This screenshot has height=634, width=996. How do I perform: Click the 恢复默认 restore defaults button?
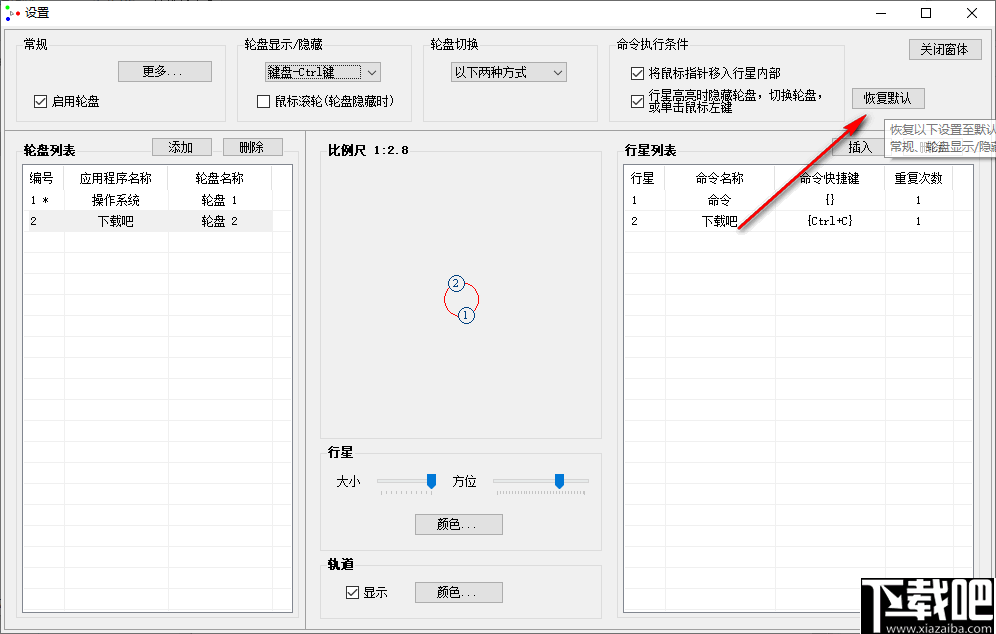[888, 98]
